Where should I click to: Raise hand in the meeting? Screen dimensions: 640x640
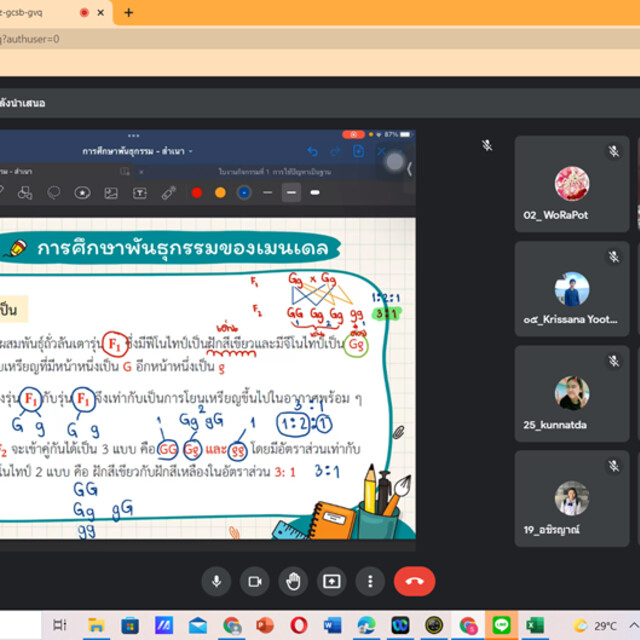point(293,581)
